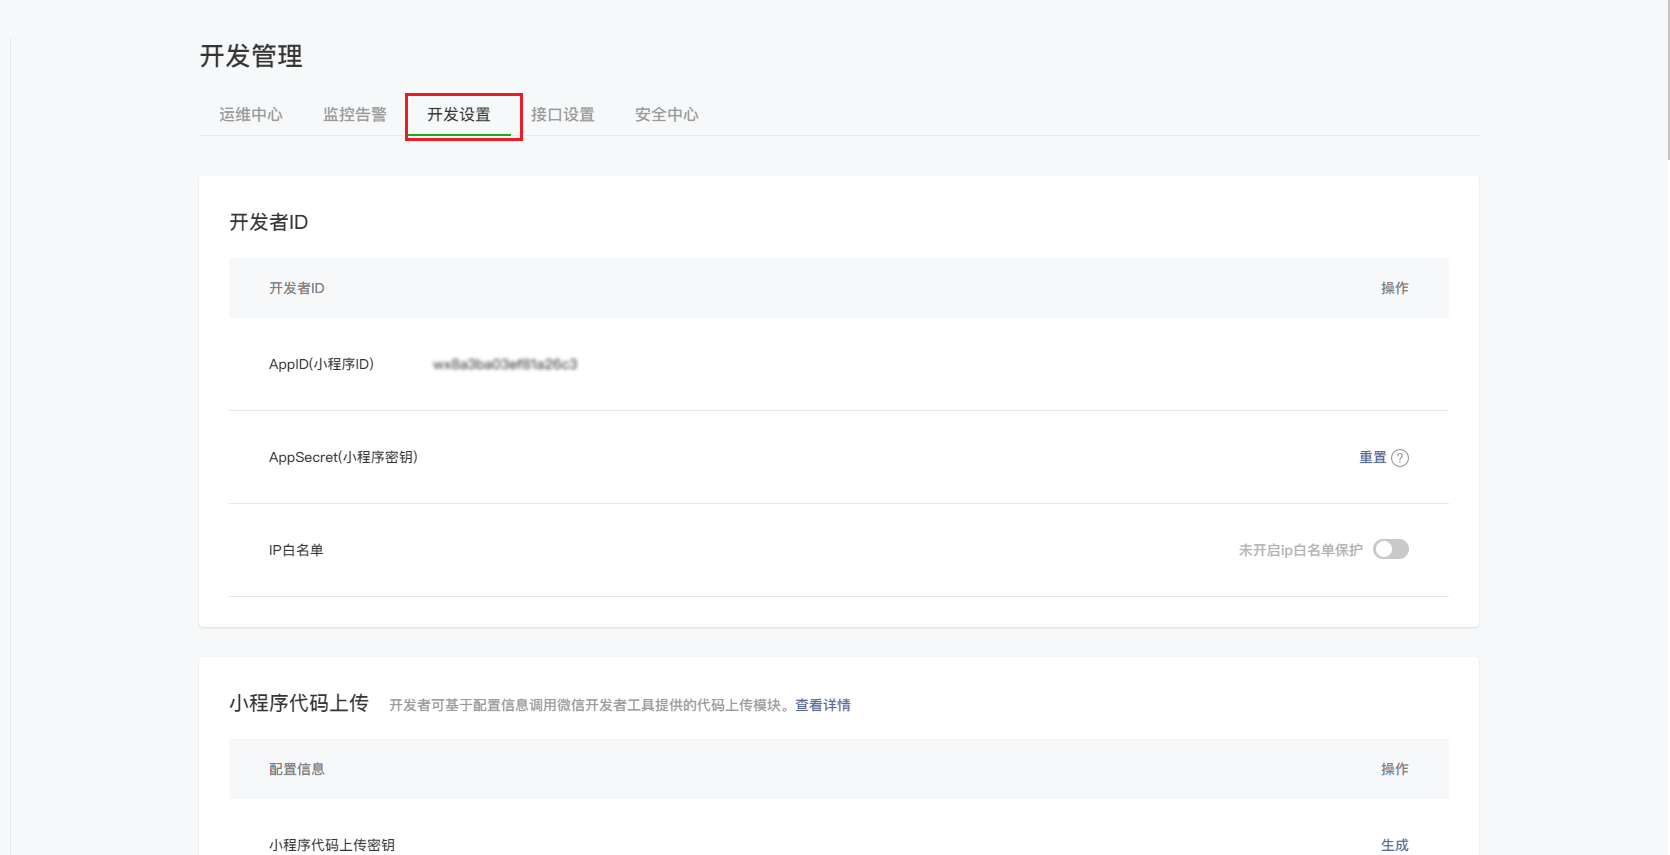Click 未开启ip白名单保护 status text
Viewport: 1670px width, 855px height.
coord(1300,550)
